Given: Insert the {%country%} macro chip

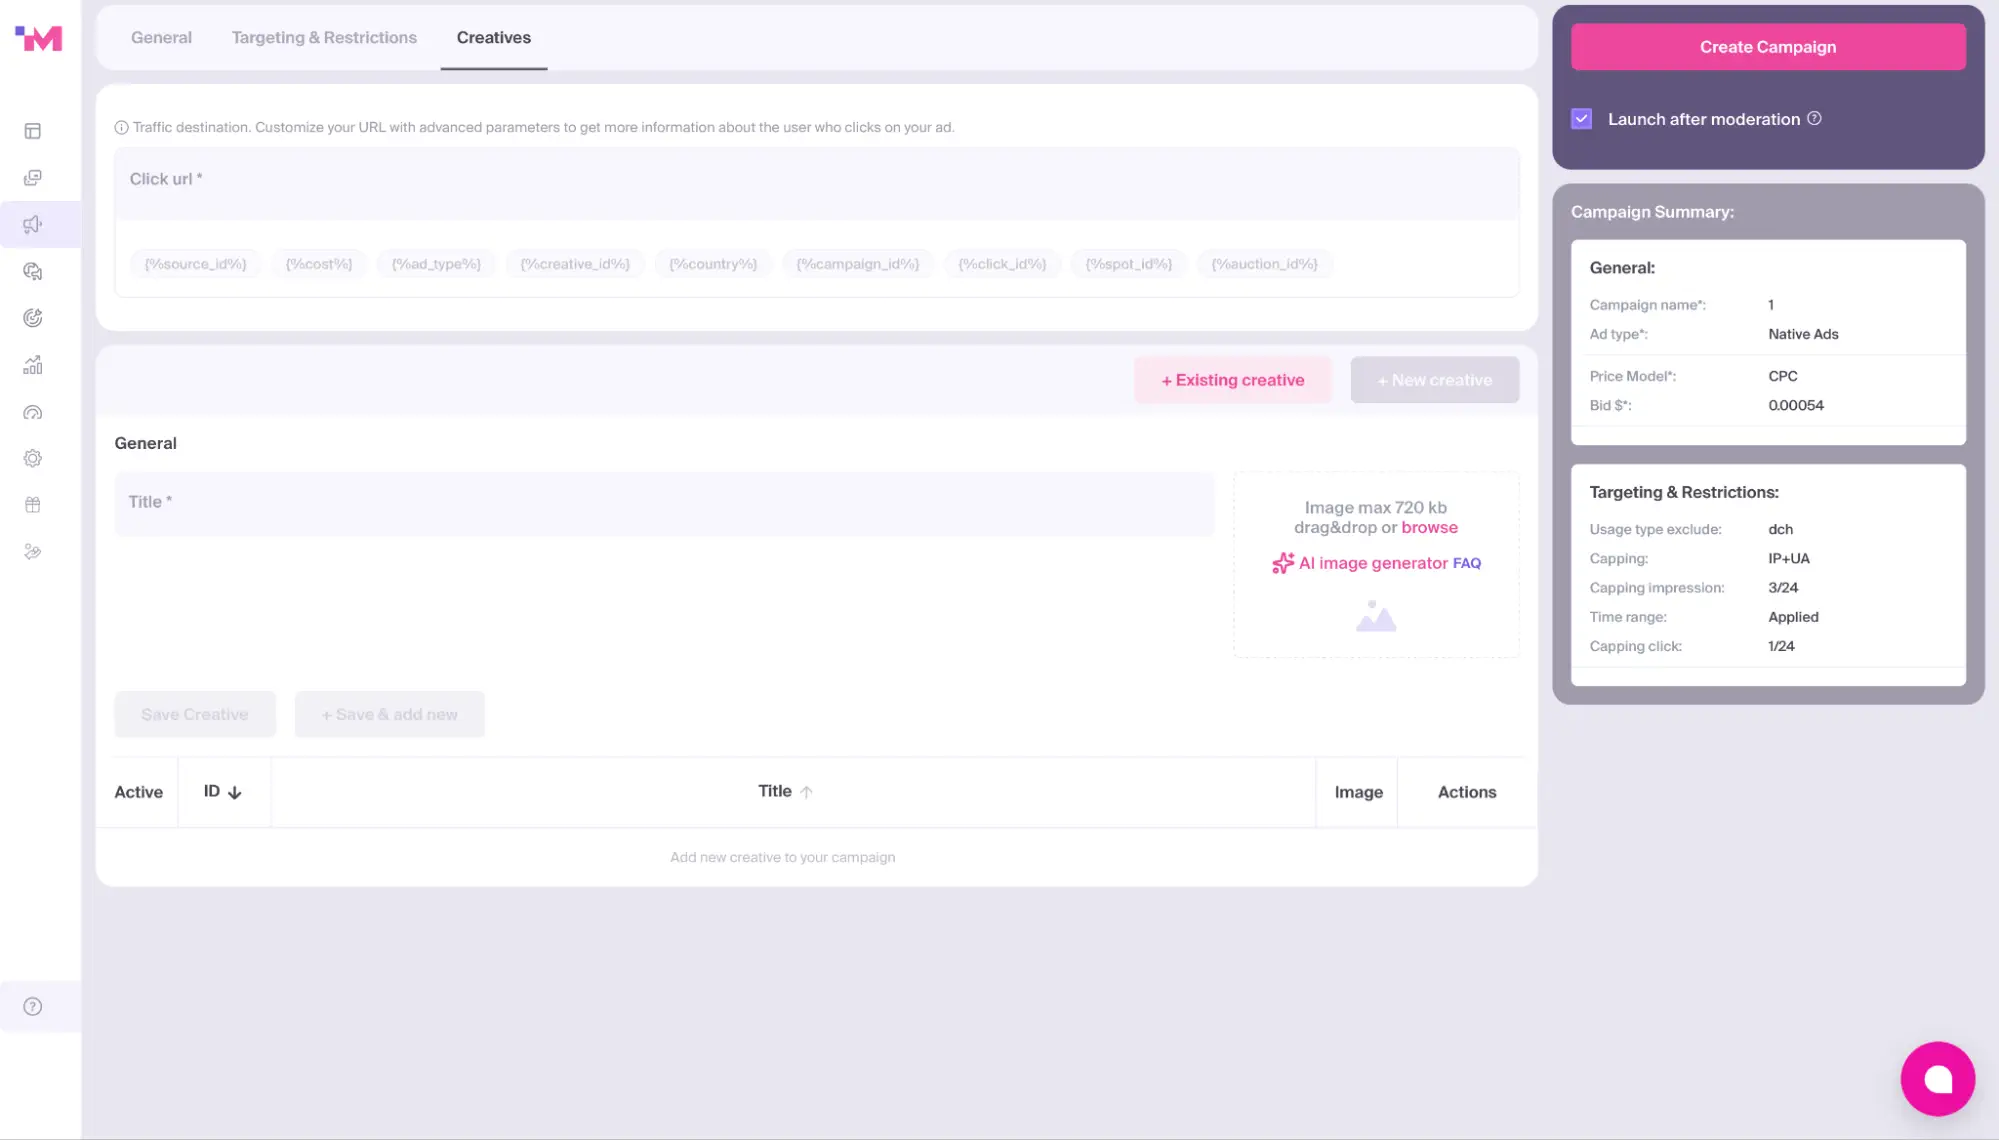Looking at the screenshot, I should [713, 264].
